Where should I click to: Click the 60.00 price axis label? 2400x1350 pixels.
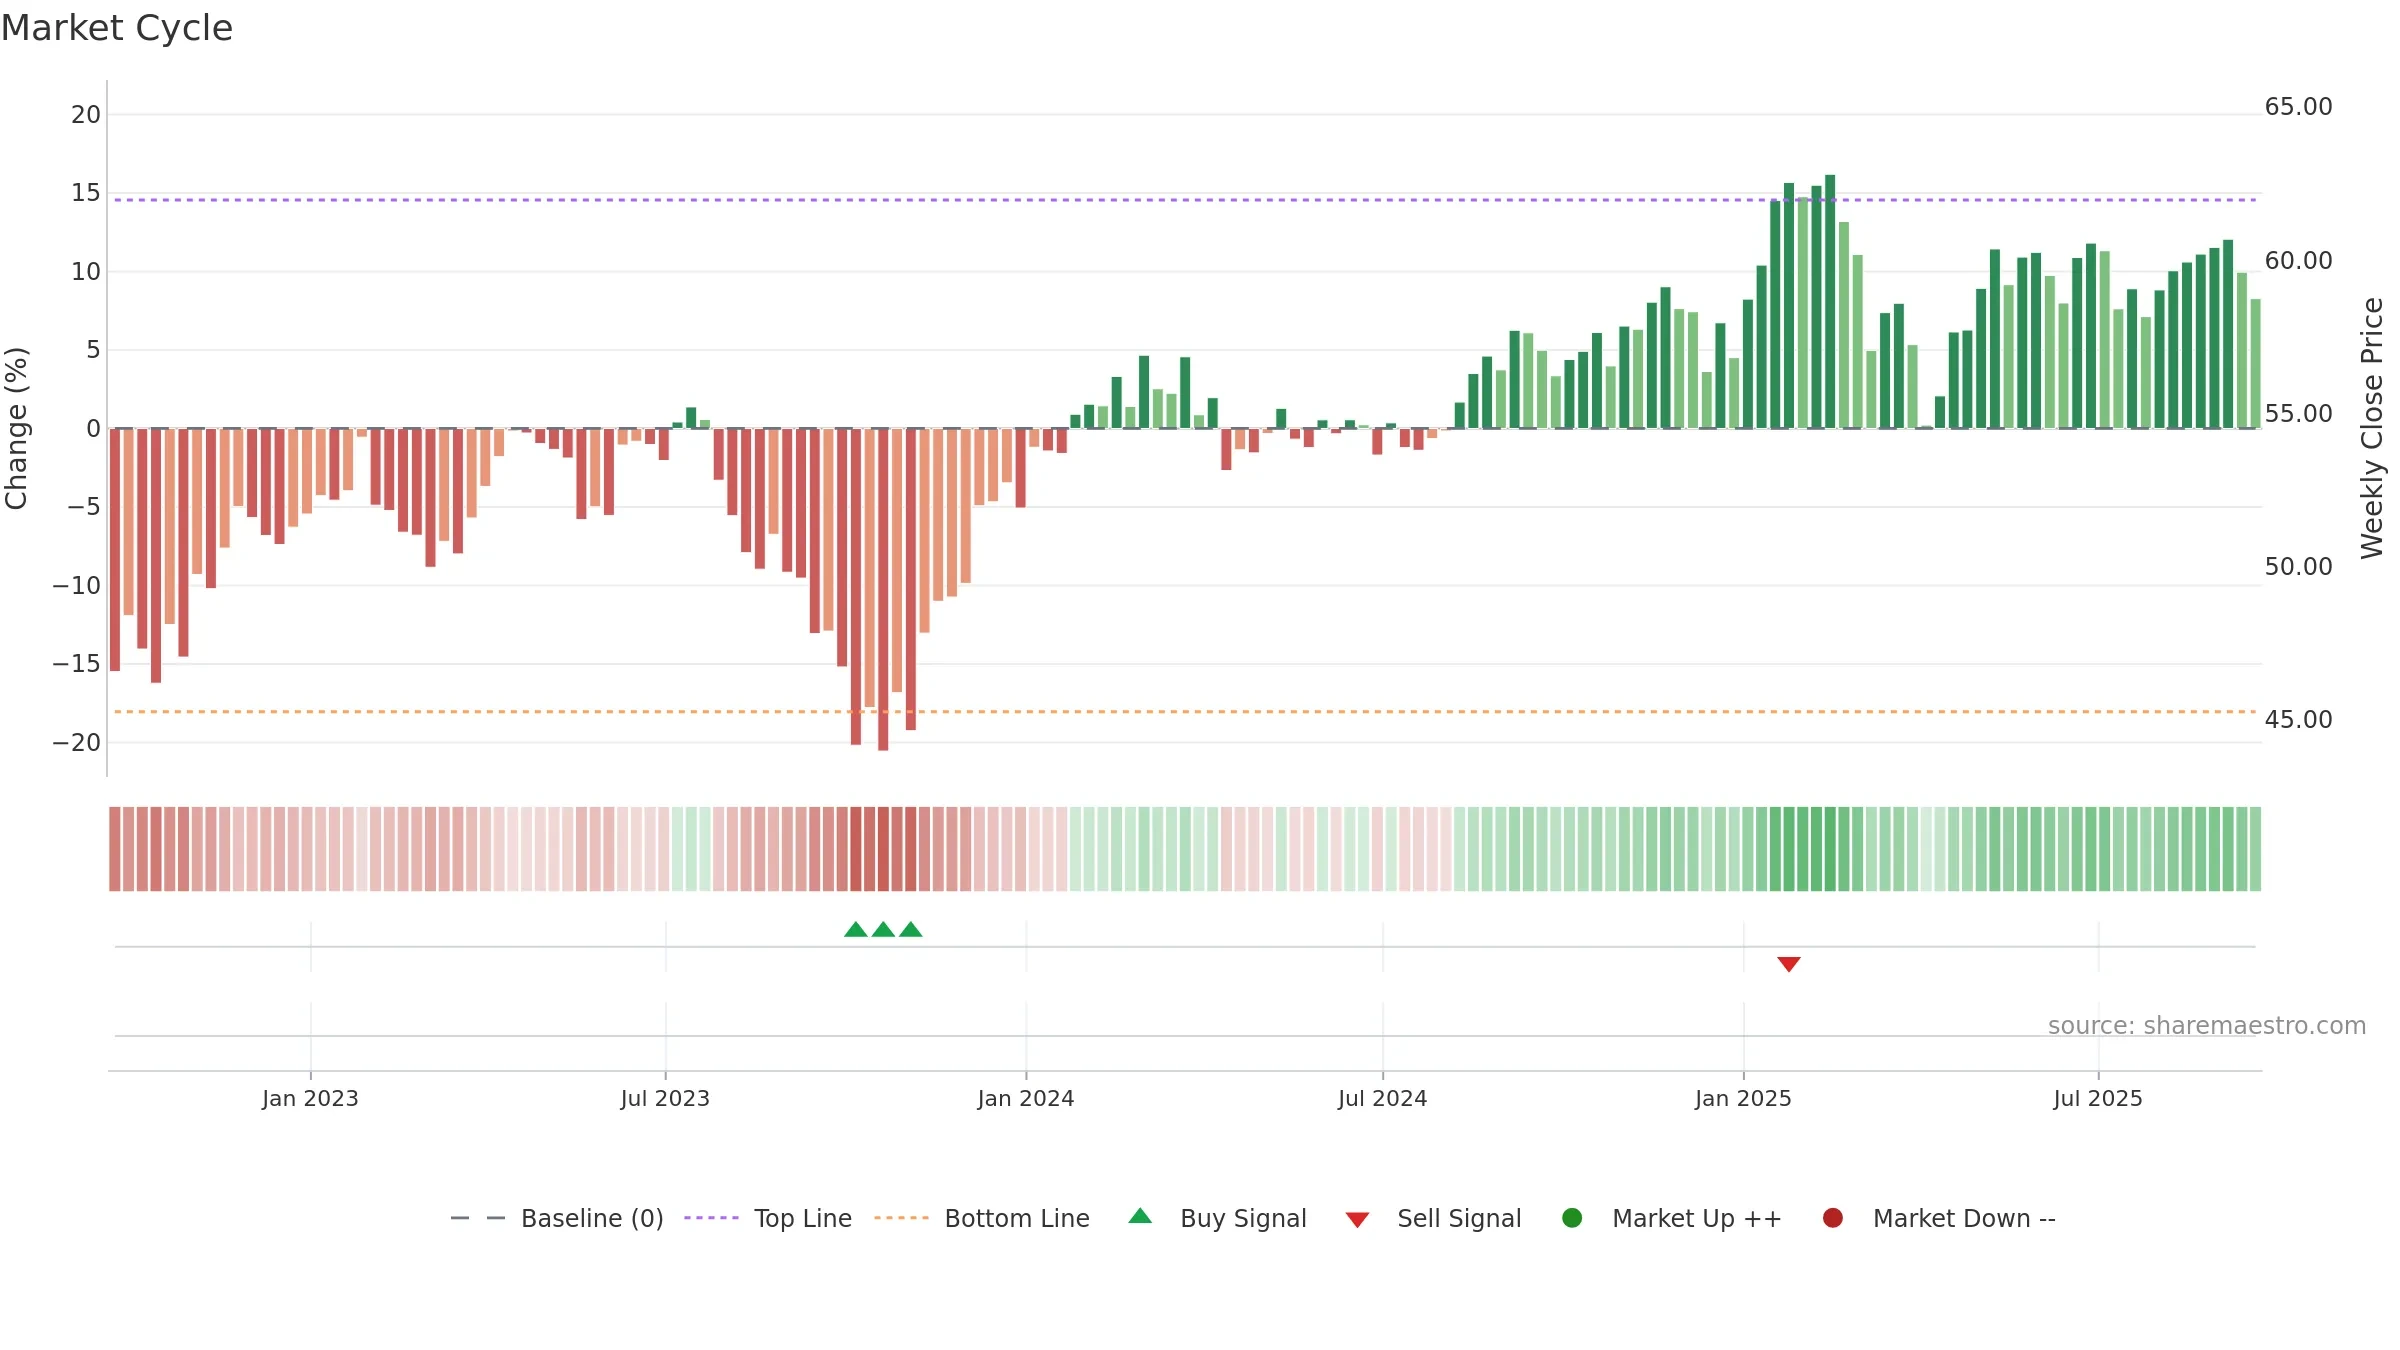pyautogui.click(x=2298, y=260)
